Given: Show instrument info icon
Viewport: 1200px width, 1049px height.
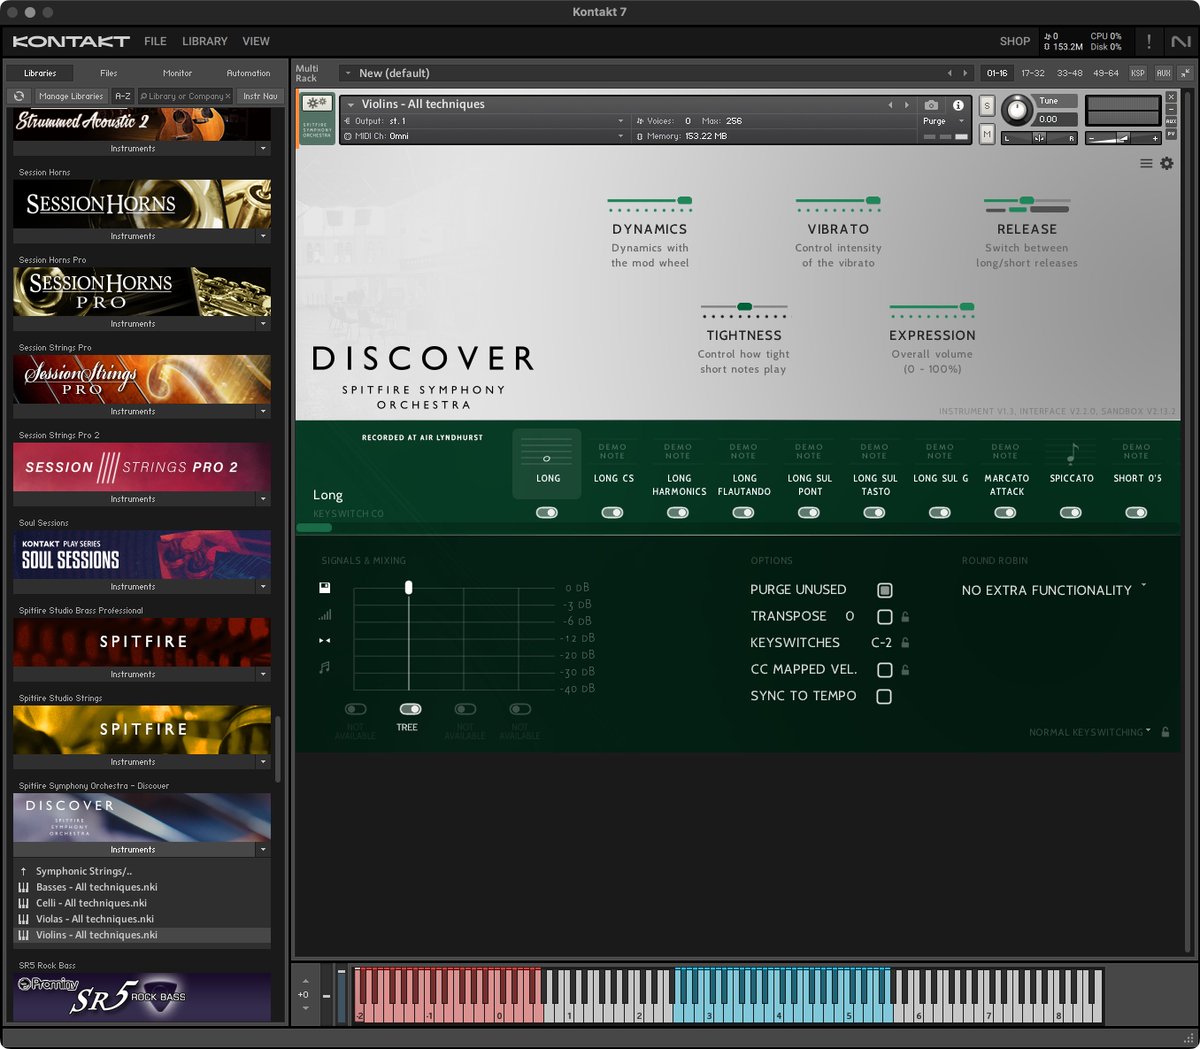Looking at the screenshot, I should coord(958,105).
